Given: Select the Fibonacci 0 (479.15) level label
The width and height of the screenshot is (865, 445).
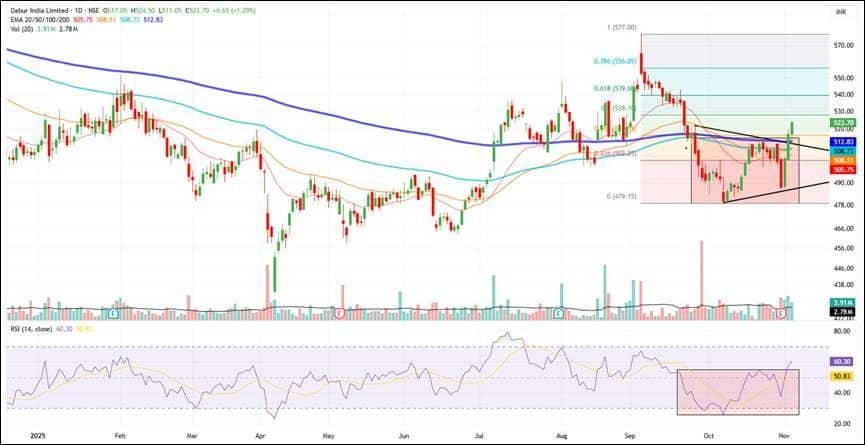Looking at the screenshot, I should (622, 196).
